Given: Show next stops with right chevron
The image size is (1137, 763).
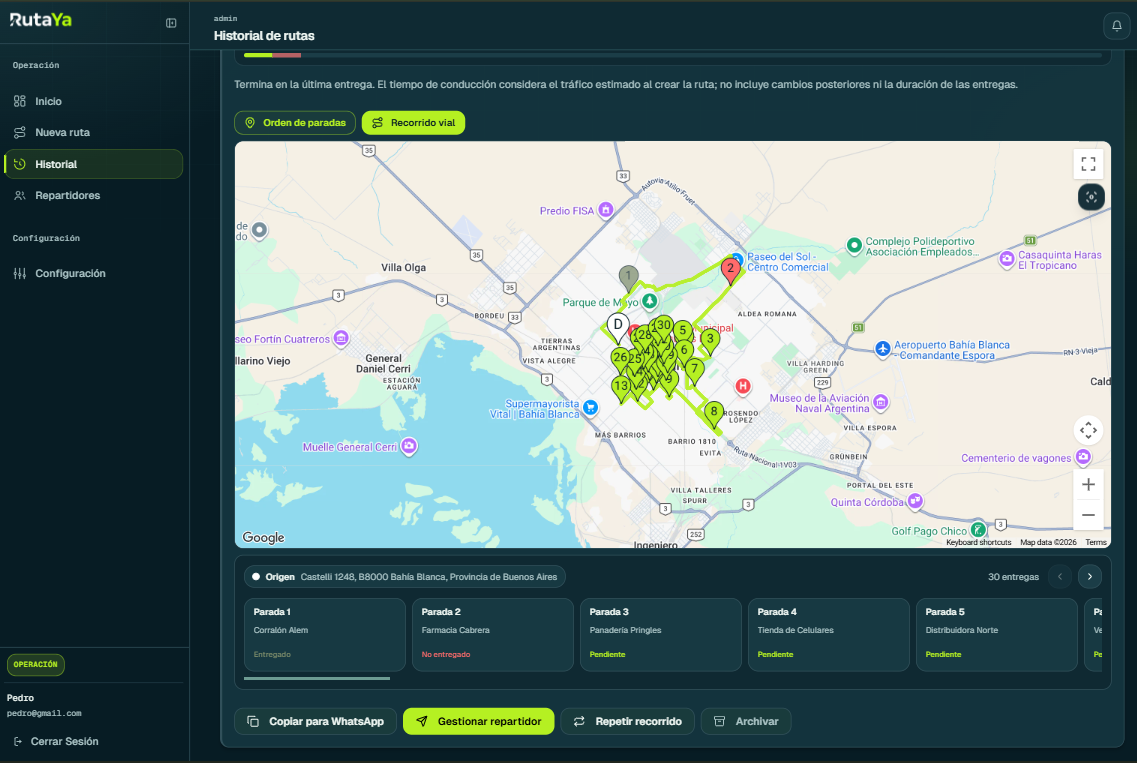Looking at the screenshot, I should click(1089, 577).
